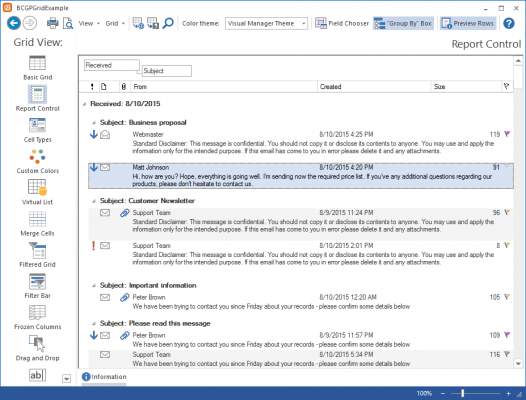Collapse Subject: Customer Newsletter group
The height and width of the screenshot is (400, 526).
click(x=94, y=201)
